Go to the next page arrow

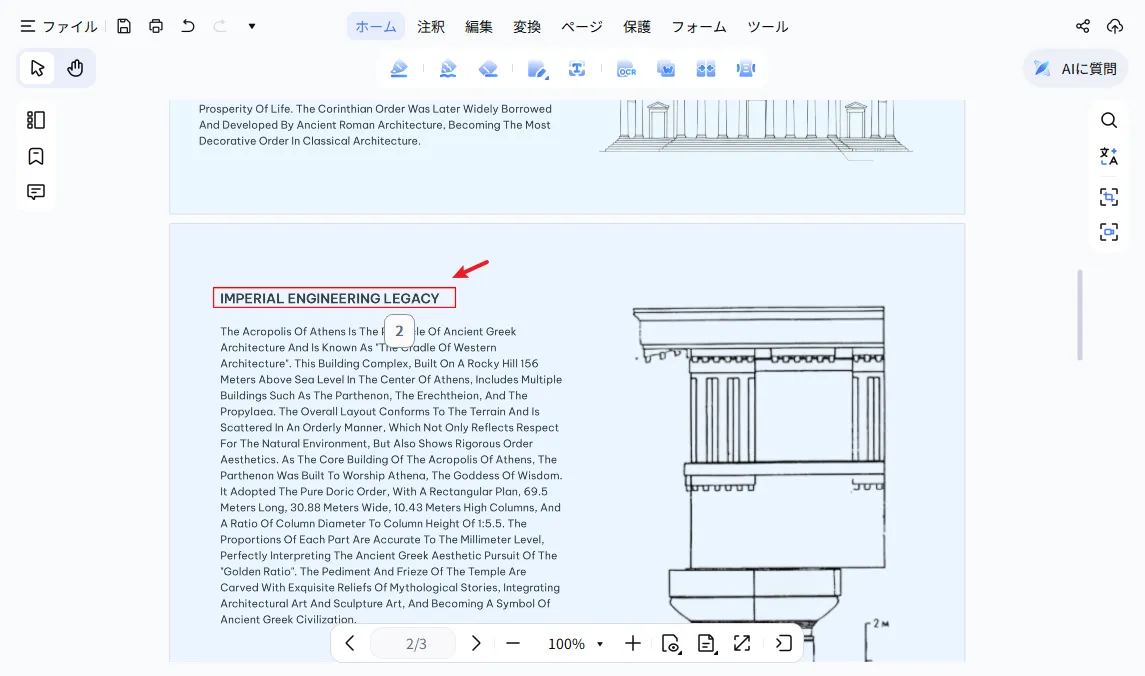coord(476,643)
